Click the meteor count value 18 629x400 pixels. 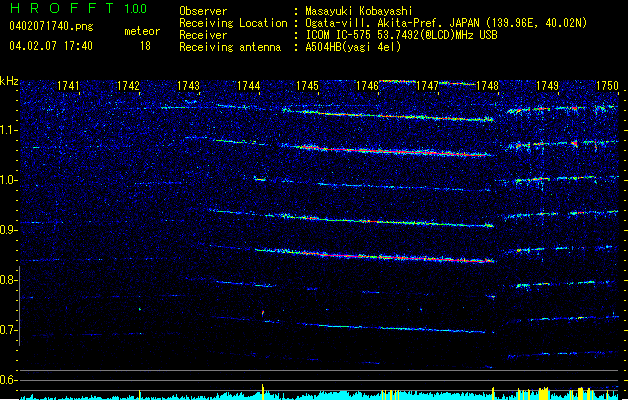point(145,46)
